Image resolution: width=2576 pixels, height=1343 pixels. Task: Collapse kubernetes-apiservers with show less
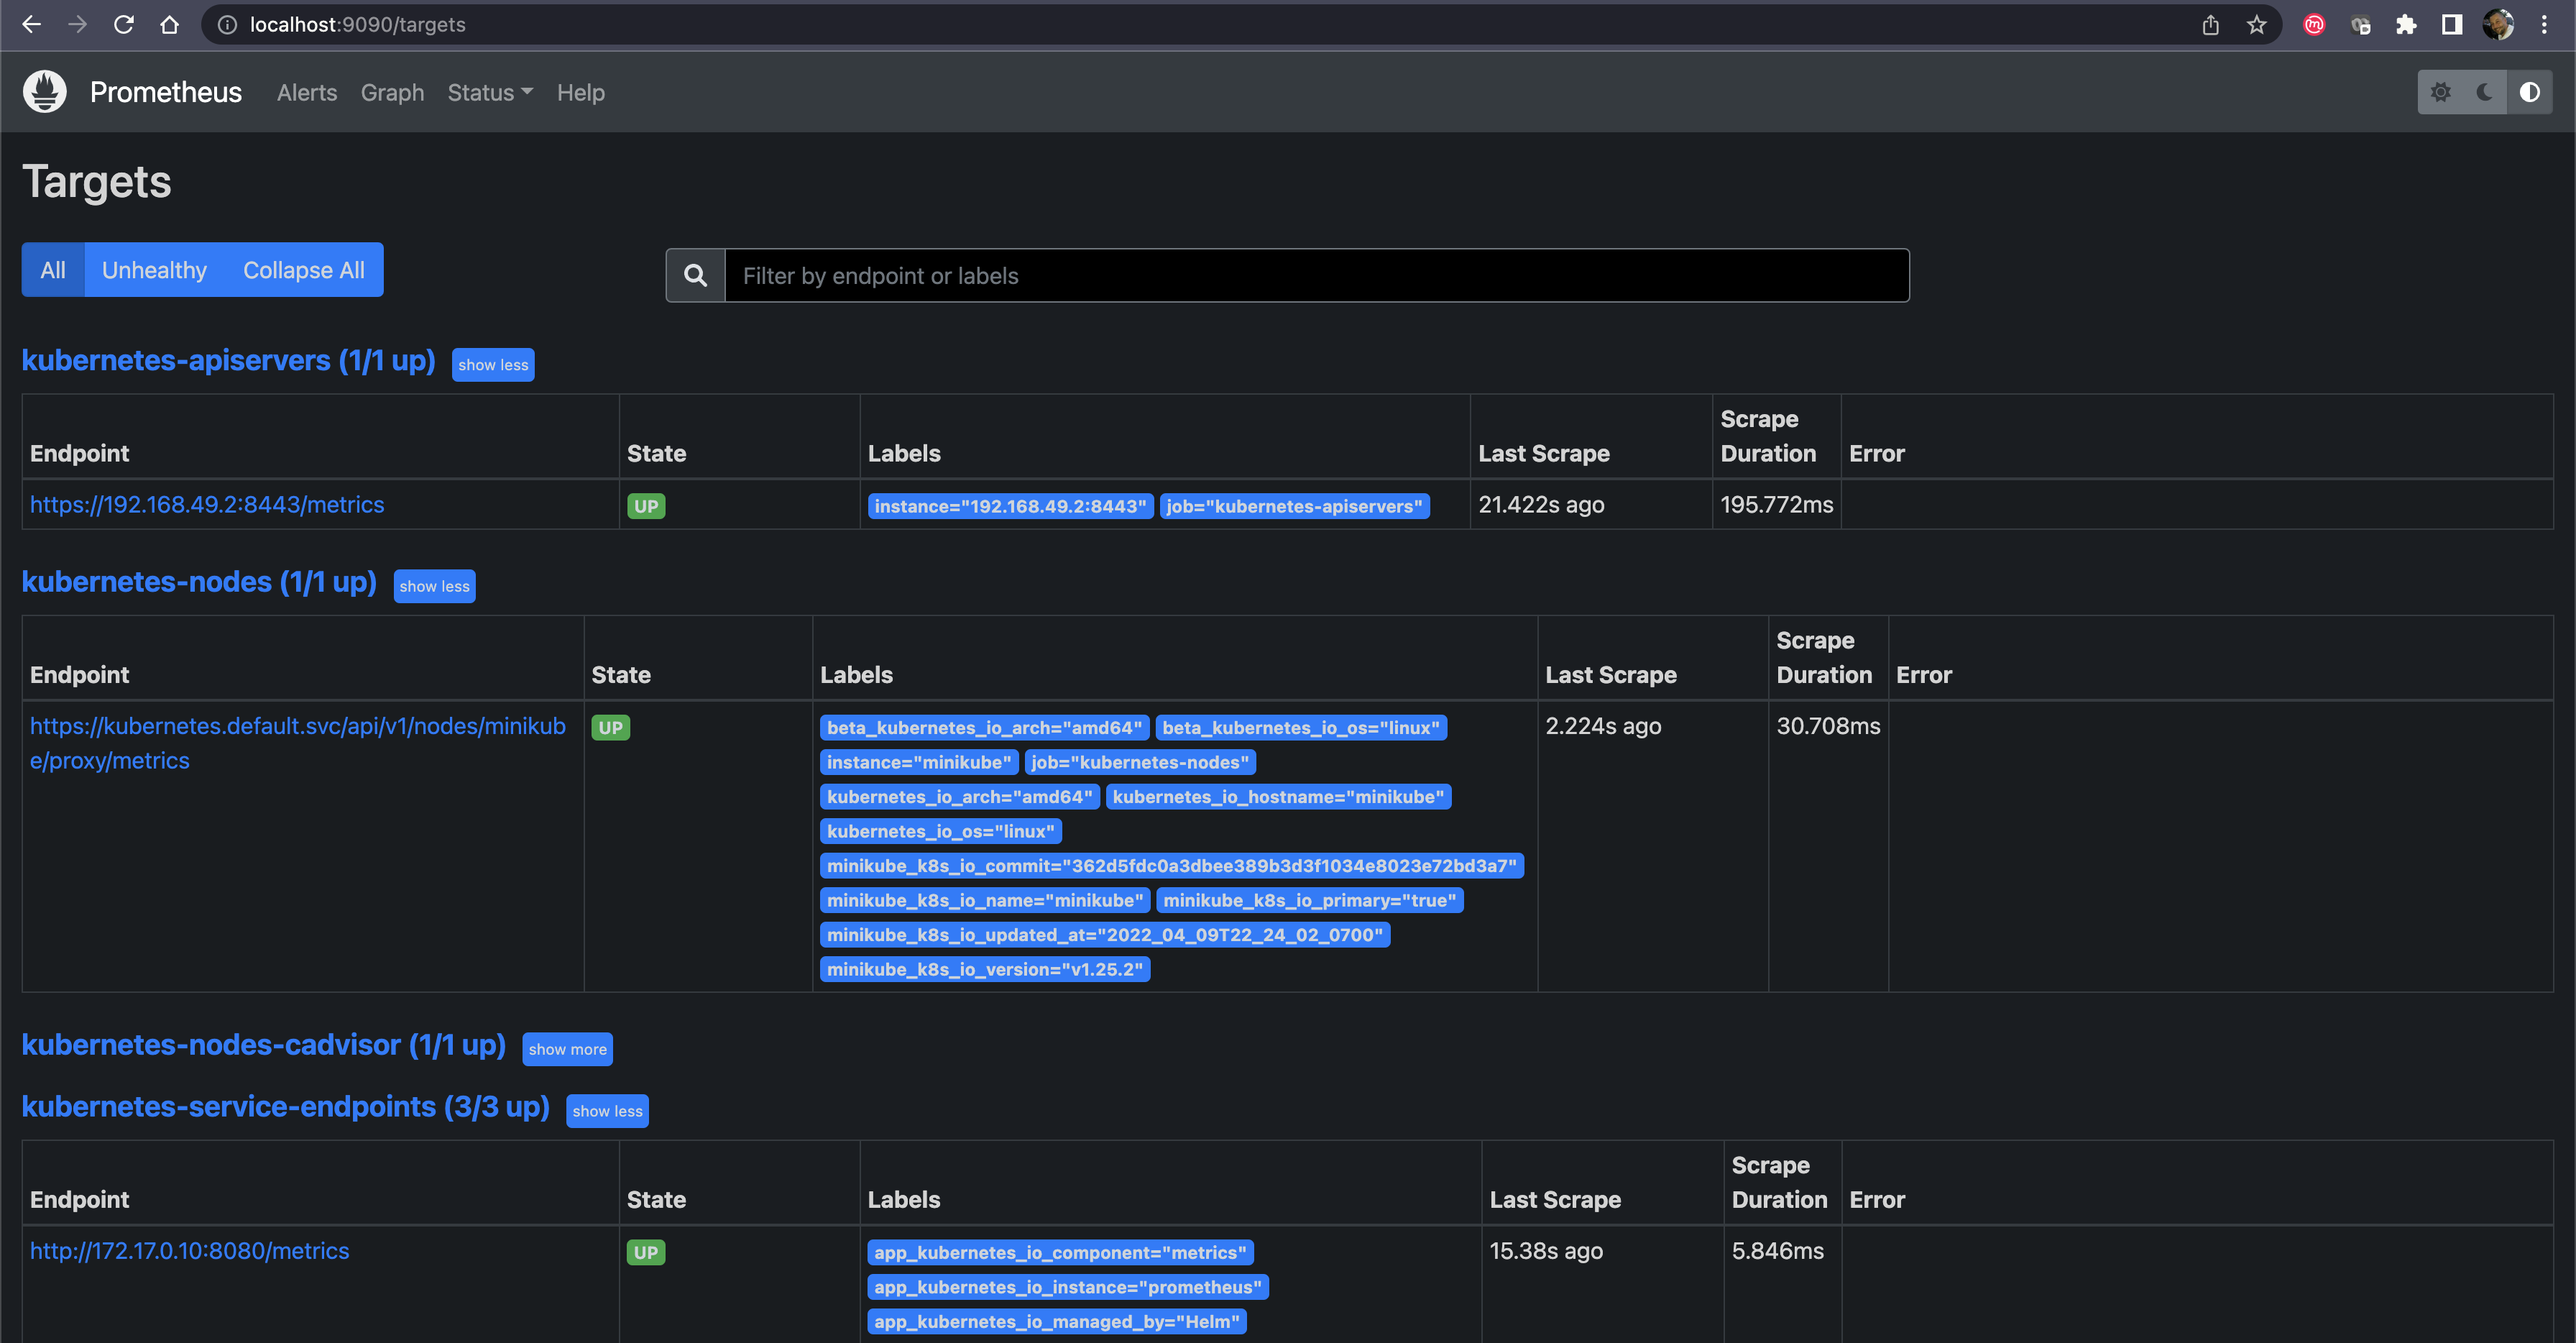pyautogui.click(x=493, y=365)
